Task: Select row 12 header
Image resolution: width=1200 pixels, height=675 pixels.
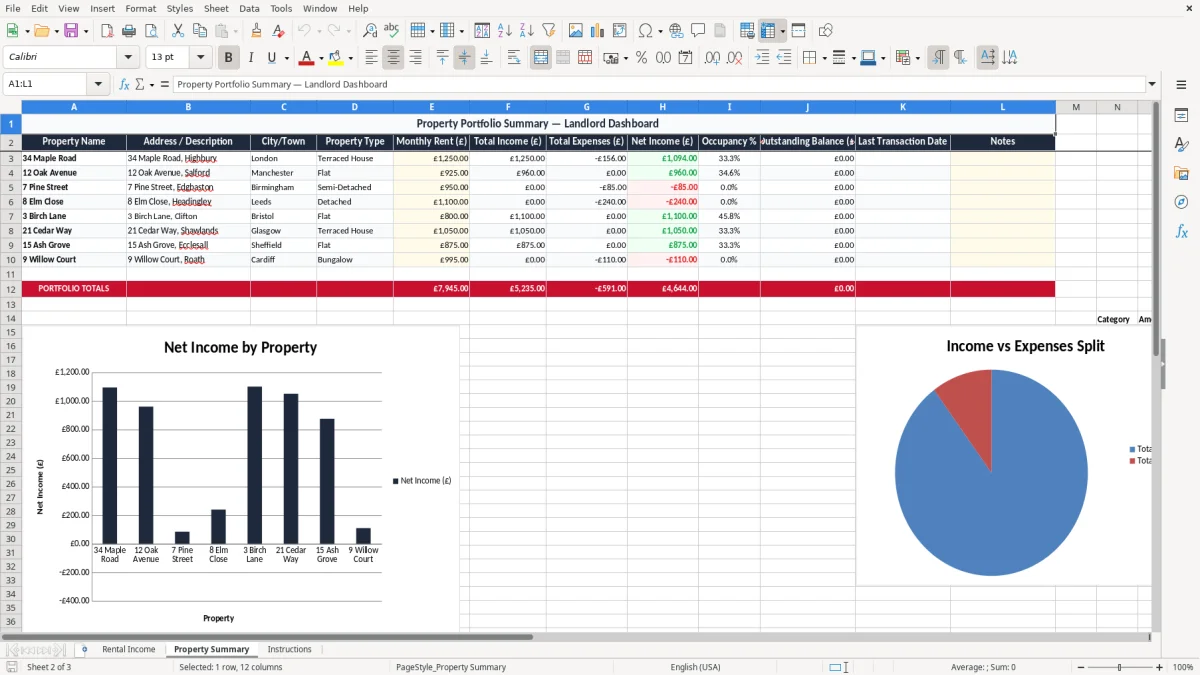Action: 10,288
